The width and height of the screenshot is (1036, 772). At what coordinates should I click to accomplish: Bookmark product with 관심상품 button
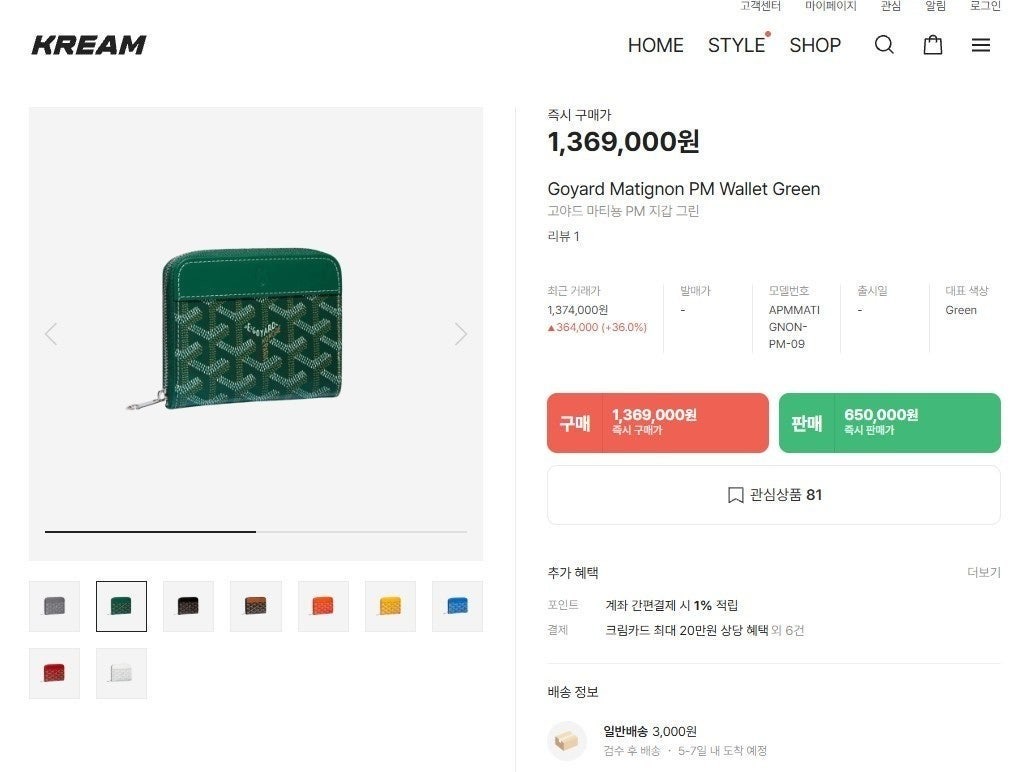pos(773,495)
